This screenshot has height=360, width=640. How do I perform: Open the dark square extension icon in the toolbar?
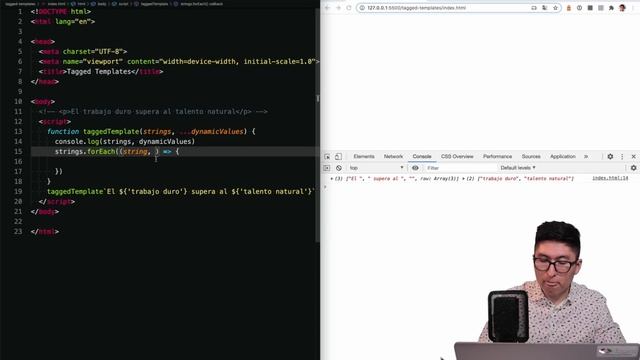pyautogui.click(x=590, y=8)
